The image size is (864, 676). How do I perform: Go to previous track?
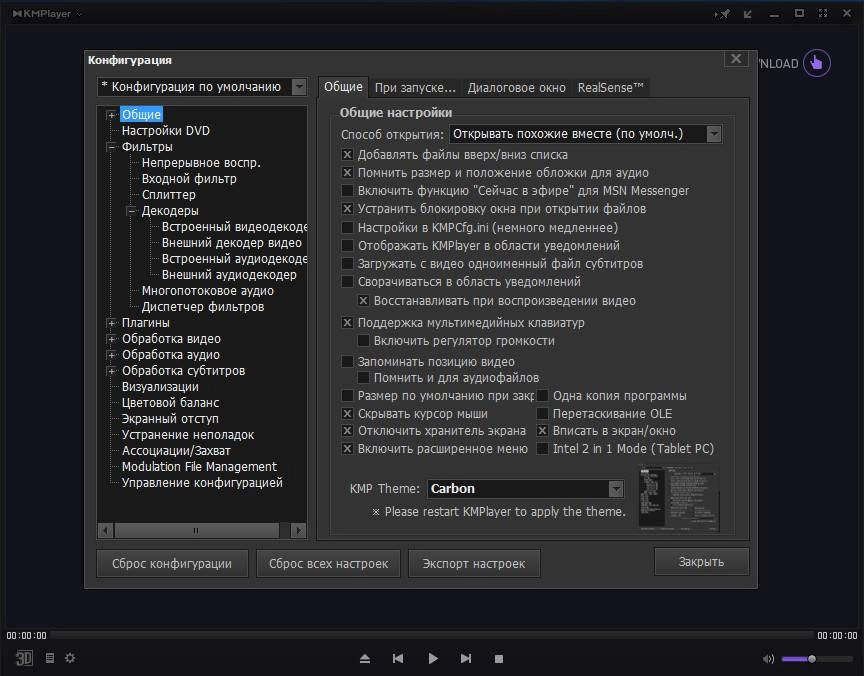point(398,658)
